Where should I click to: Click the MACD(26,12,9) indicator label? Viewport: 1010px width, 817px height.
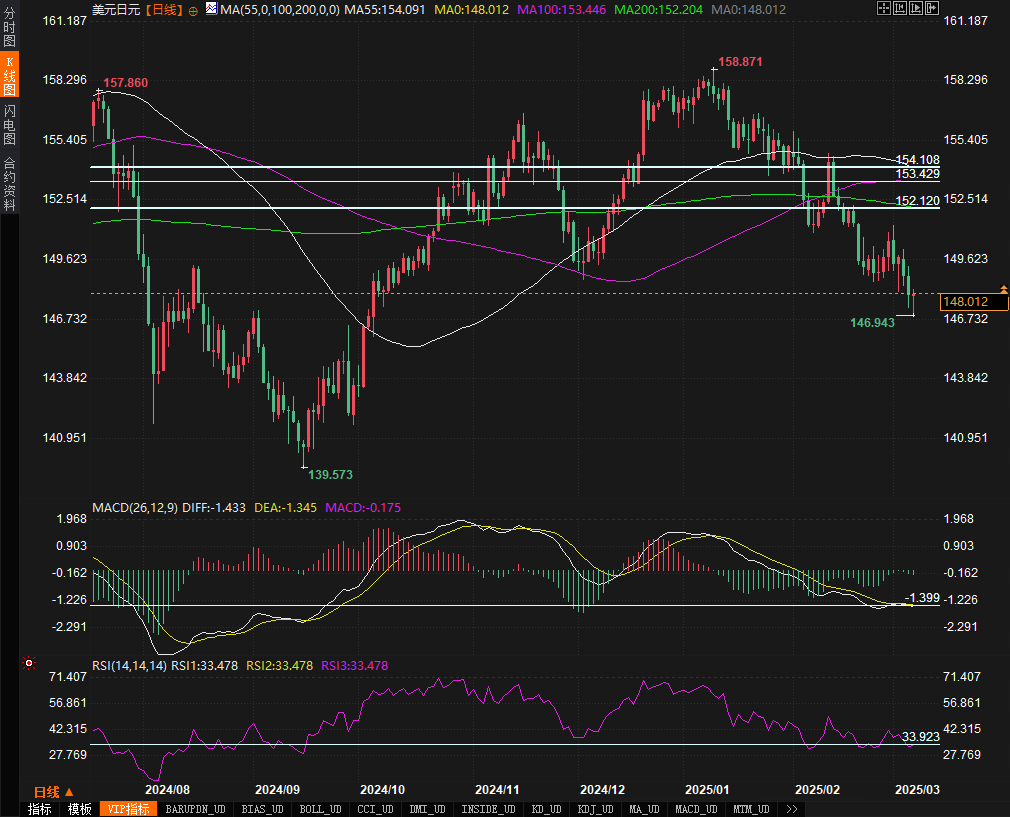[135, 508]
